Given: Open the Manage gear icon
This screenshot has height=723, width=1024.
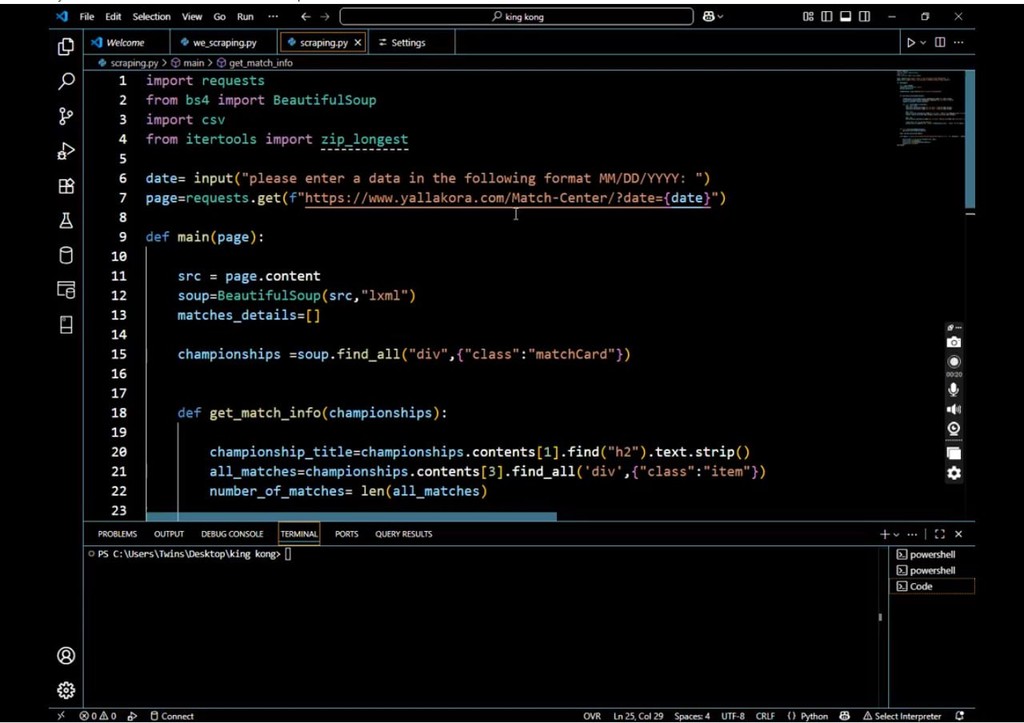Looking at the screenshot, I should click(x=66, y=690).
